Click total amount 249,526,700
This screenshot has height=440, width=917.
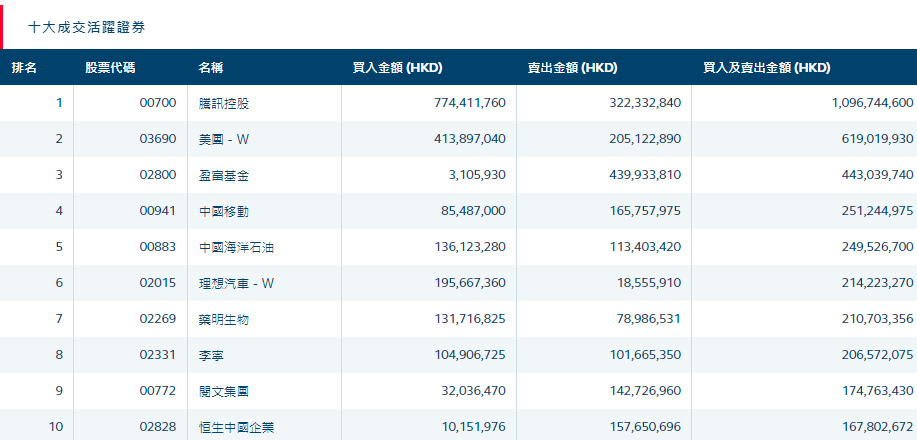point(878,247)
